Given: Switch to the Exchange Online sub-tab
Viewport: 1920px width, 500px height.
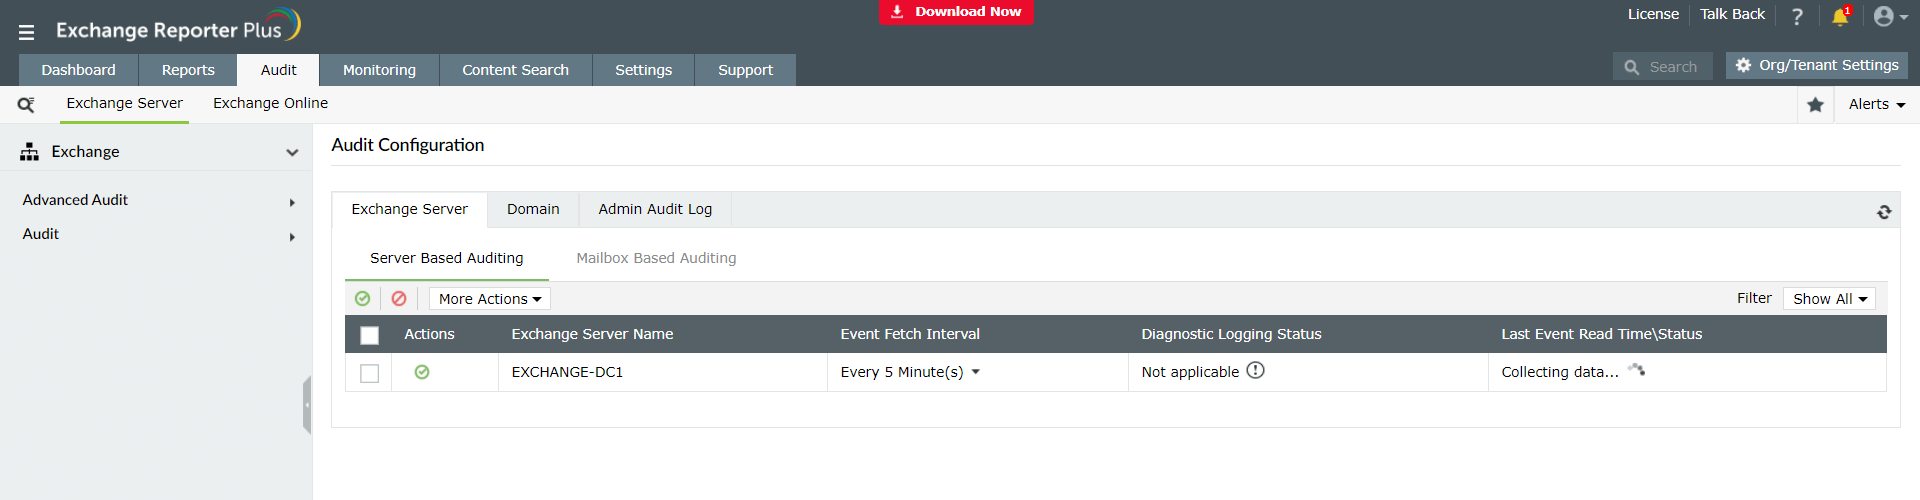Looking at the screenshot, I should coord(270,103).
